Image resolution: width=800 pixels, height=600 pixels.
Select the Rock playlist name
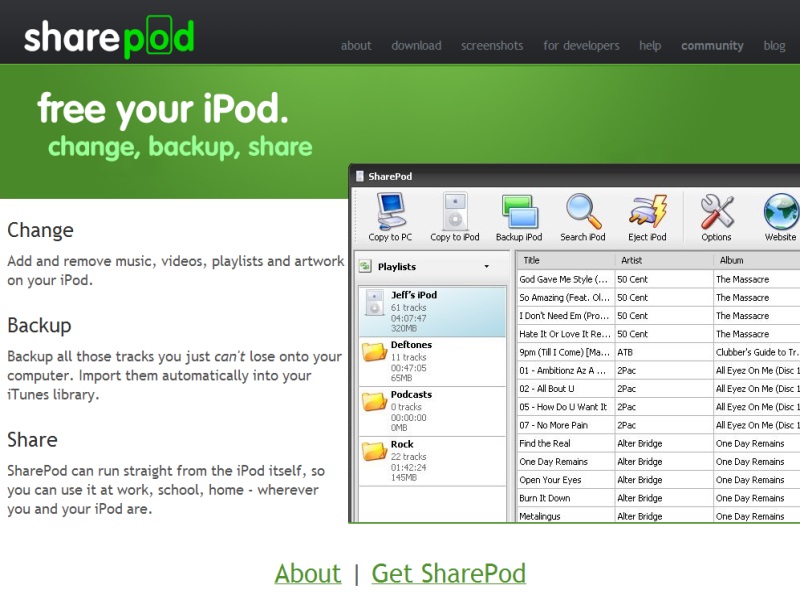pos(402,444)
